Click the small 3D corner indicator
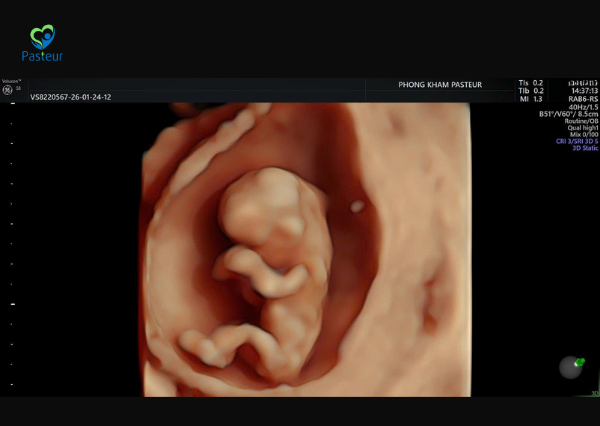 coord(17,89)
